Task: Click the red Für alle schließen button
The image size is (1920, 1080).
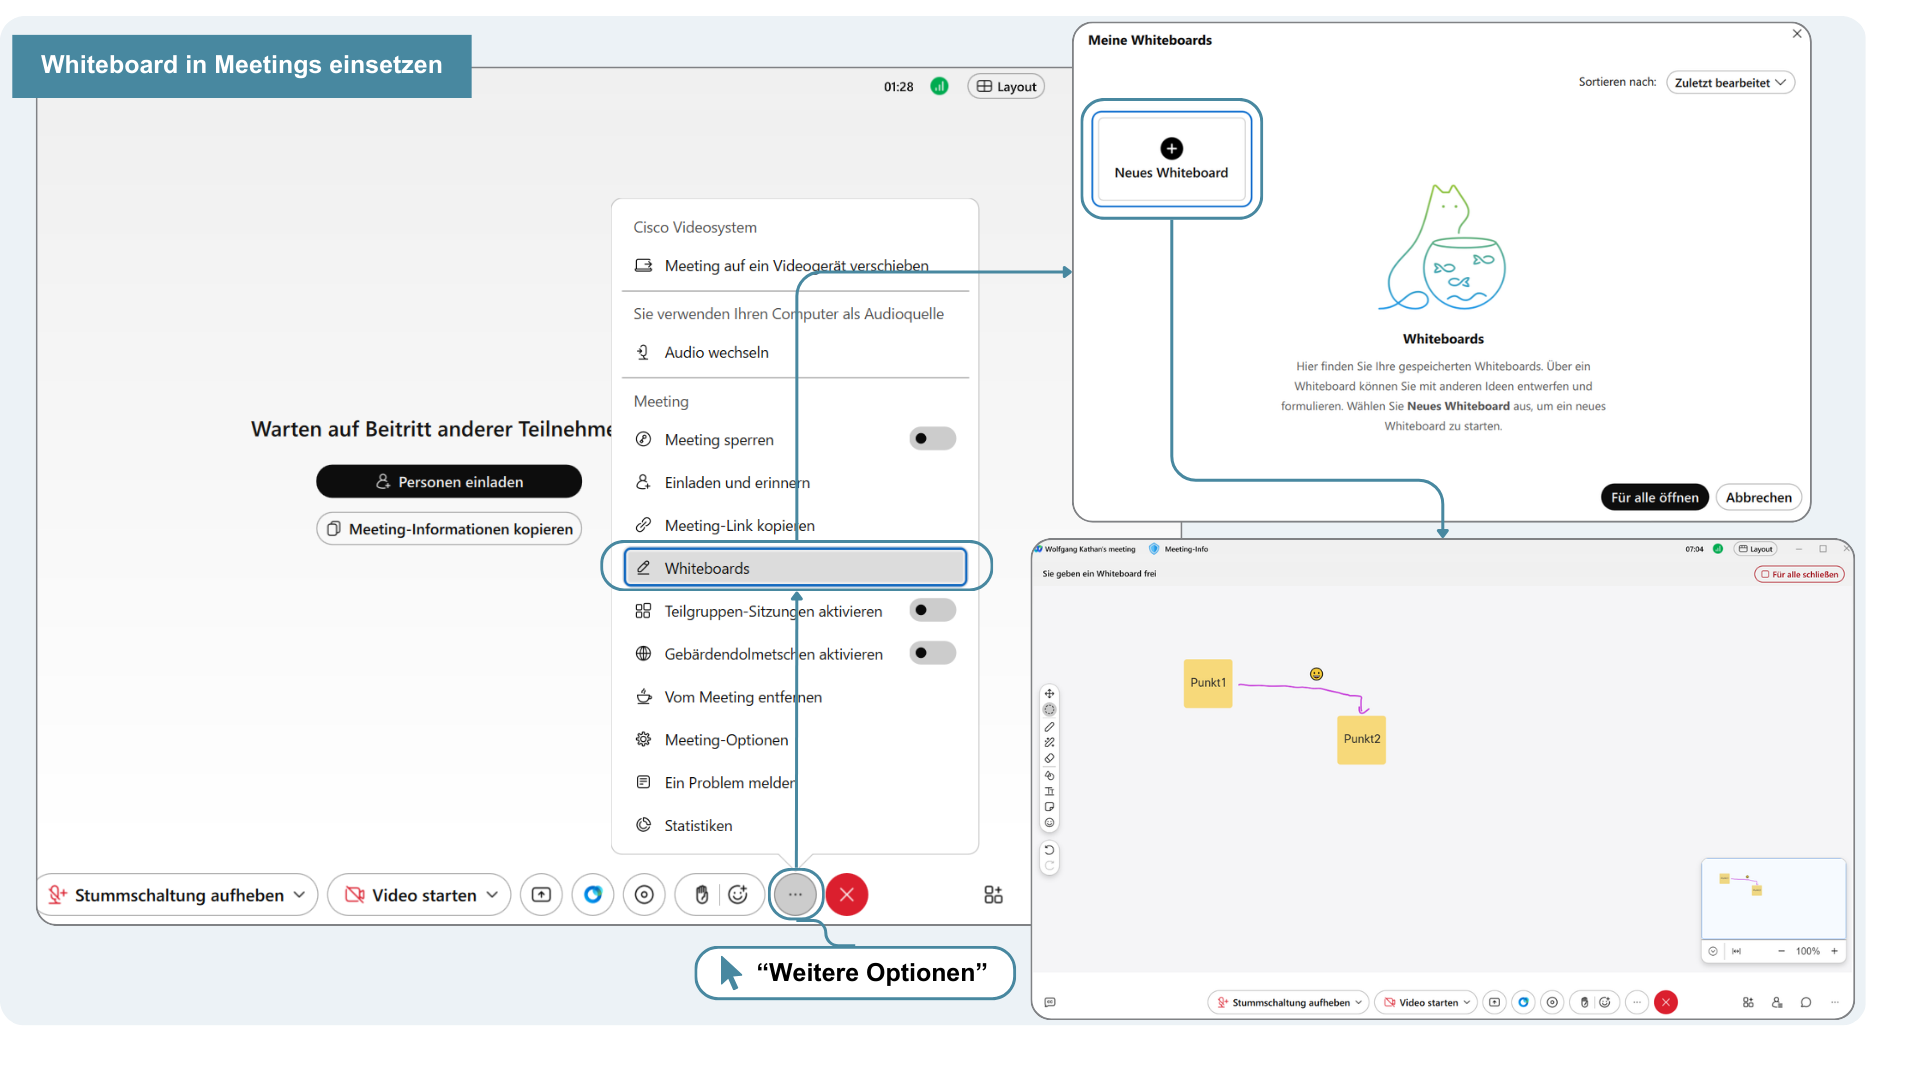Action: click(x=1799, y=575)
